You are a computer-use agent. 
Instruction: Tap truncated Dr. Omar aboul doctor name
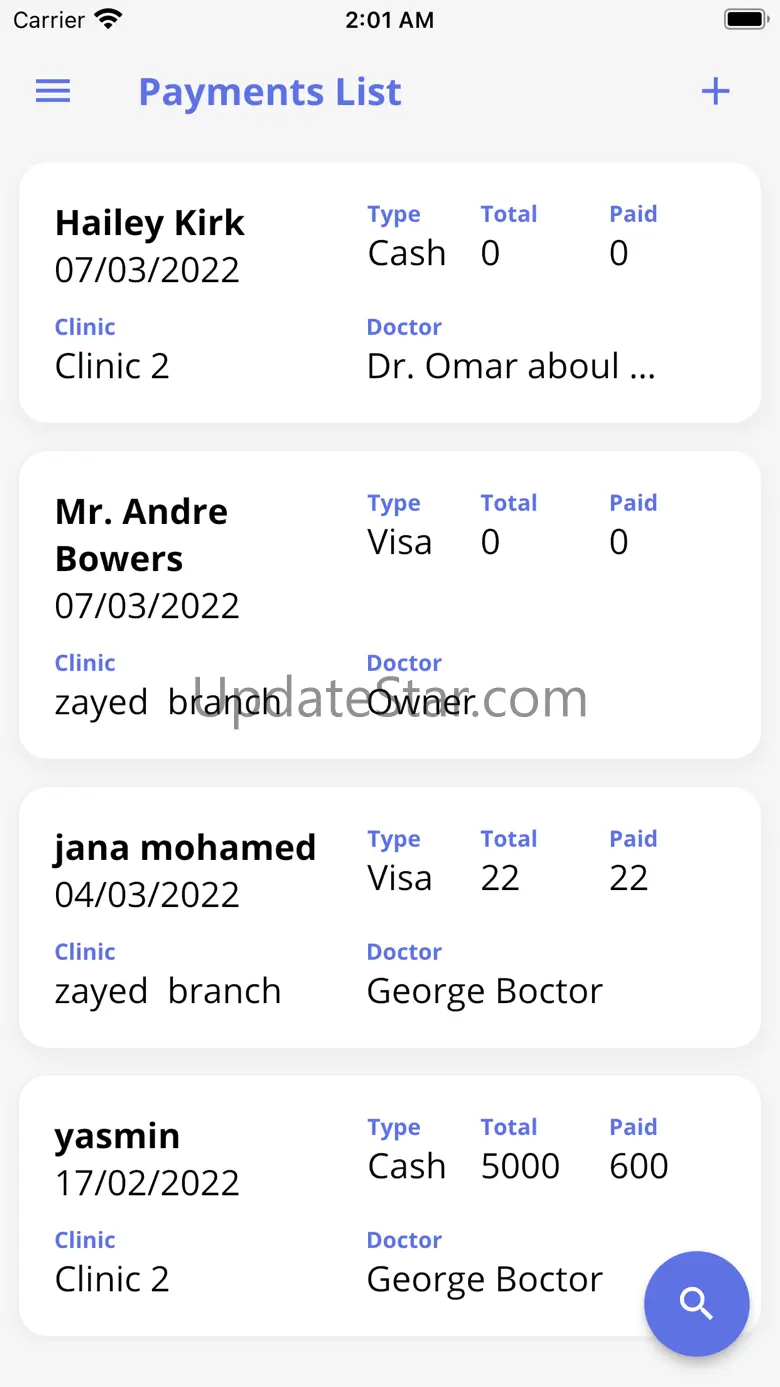click(x=510, y=367)
